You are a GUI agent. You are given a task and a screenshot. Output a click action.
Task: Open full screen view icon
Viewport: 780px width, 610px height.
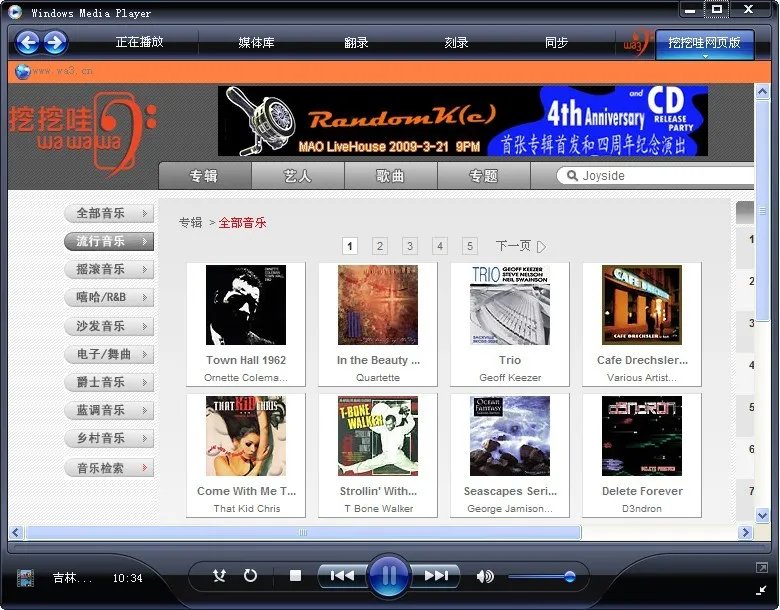[761, 568]
